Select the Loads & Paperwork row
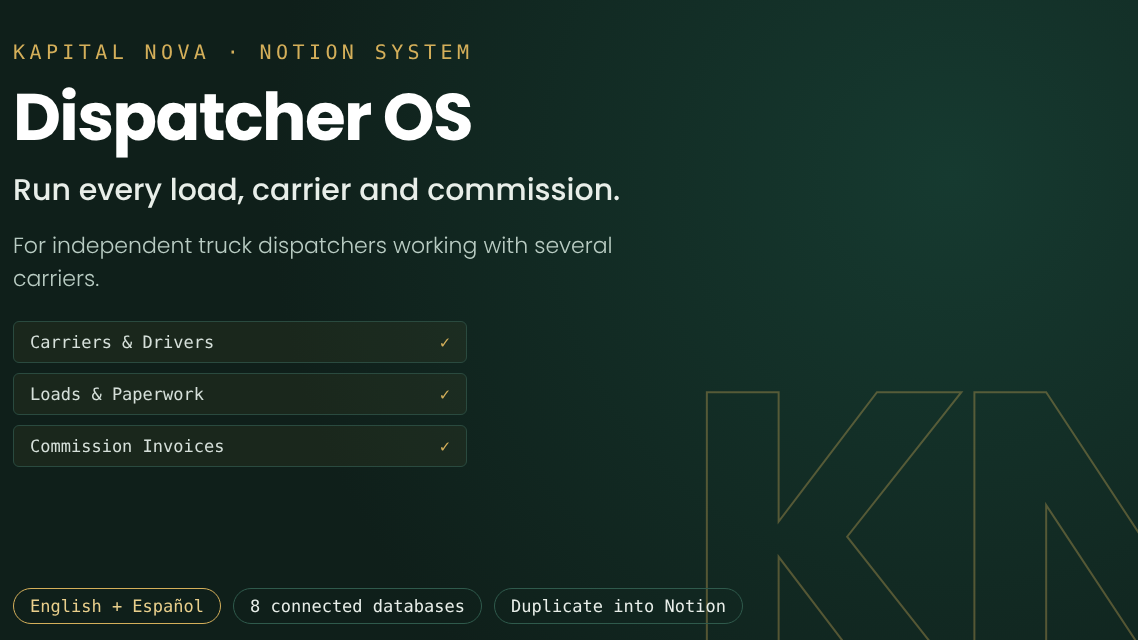The image size is (1138, 640). (x=240, y=394)
